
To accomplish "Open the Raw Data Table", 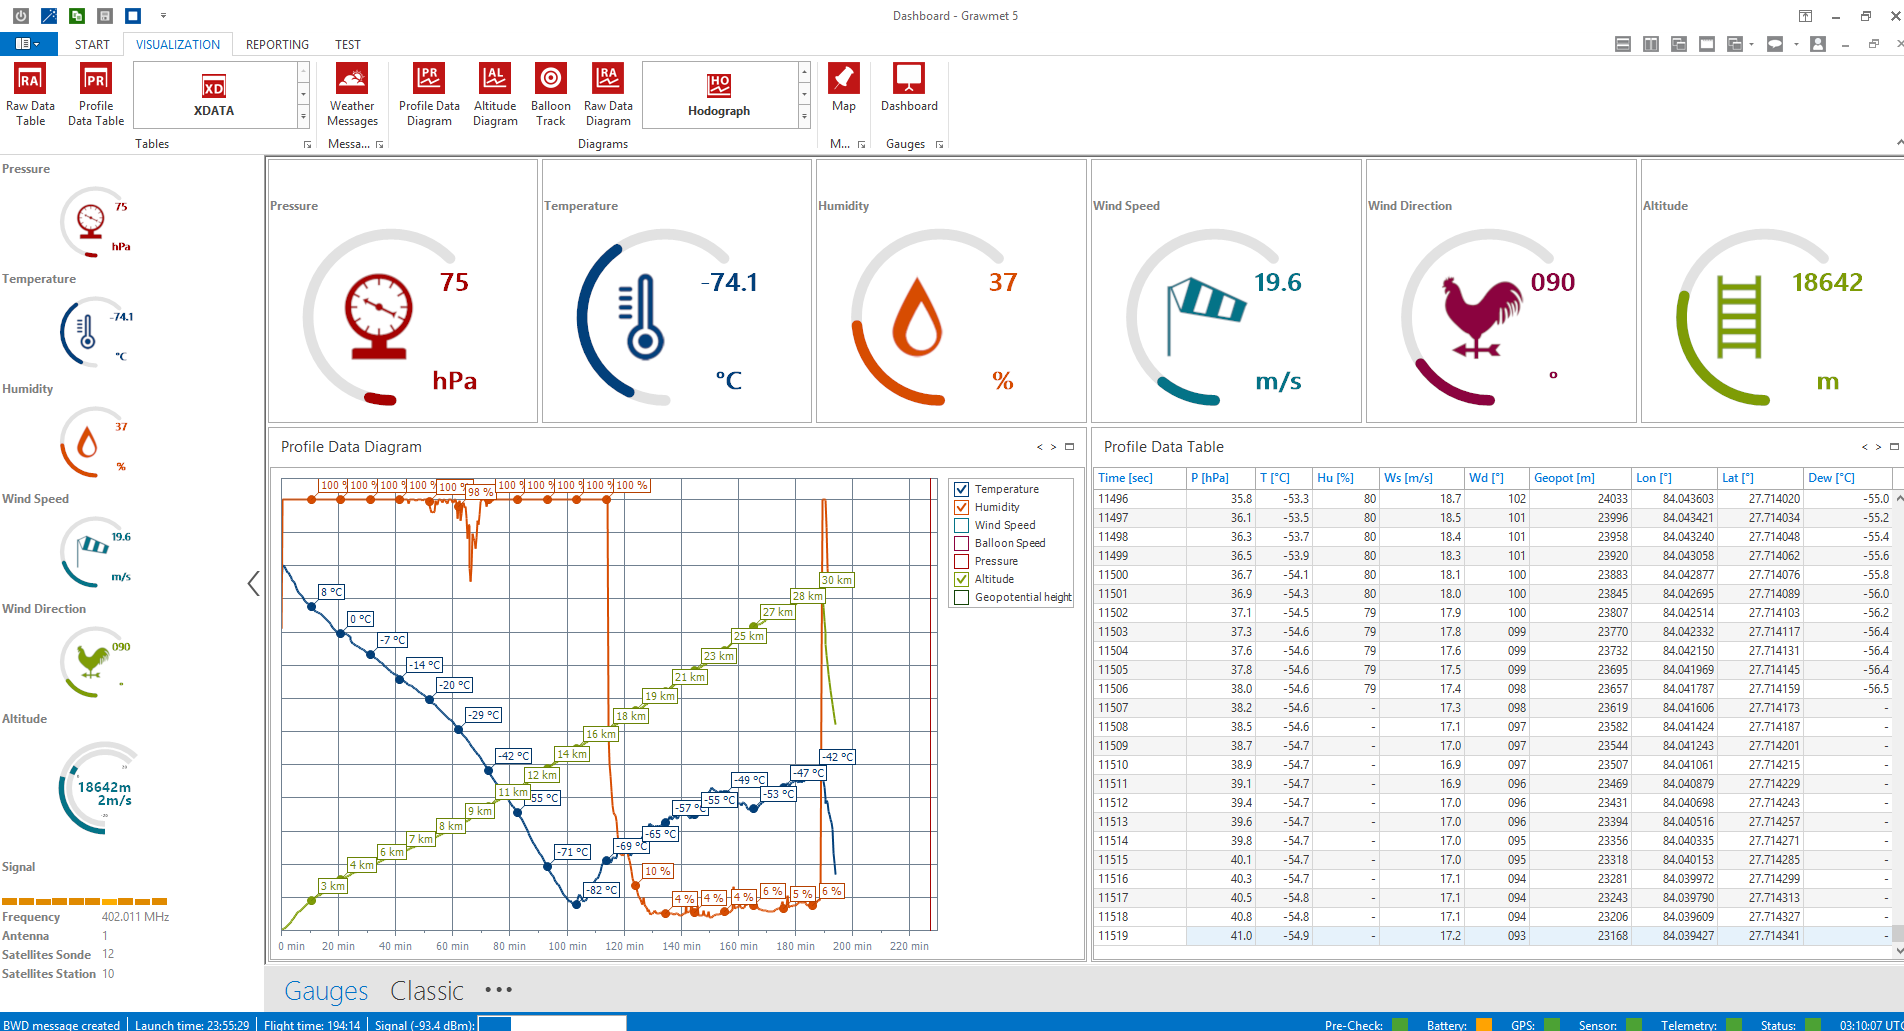I will click(30, 94).
